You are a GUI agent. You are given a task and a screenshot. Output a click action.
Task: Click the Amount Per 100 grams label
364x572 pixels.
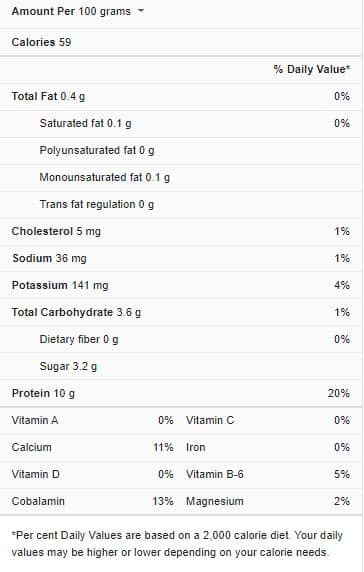coord(71,11)
